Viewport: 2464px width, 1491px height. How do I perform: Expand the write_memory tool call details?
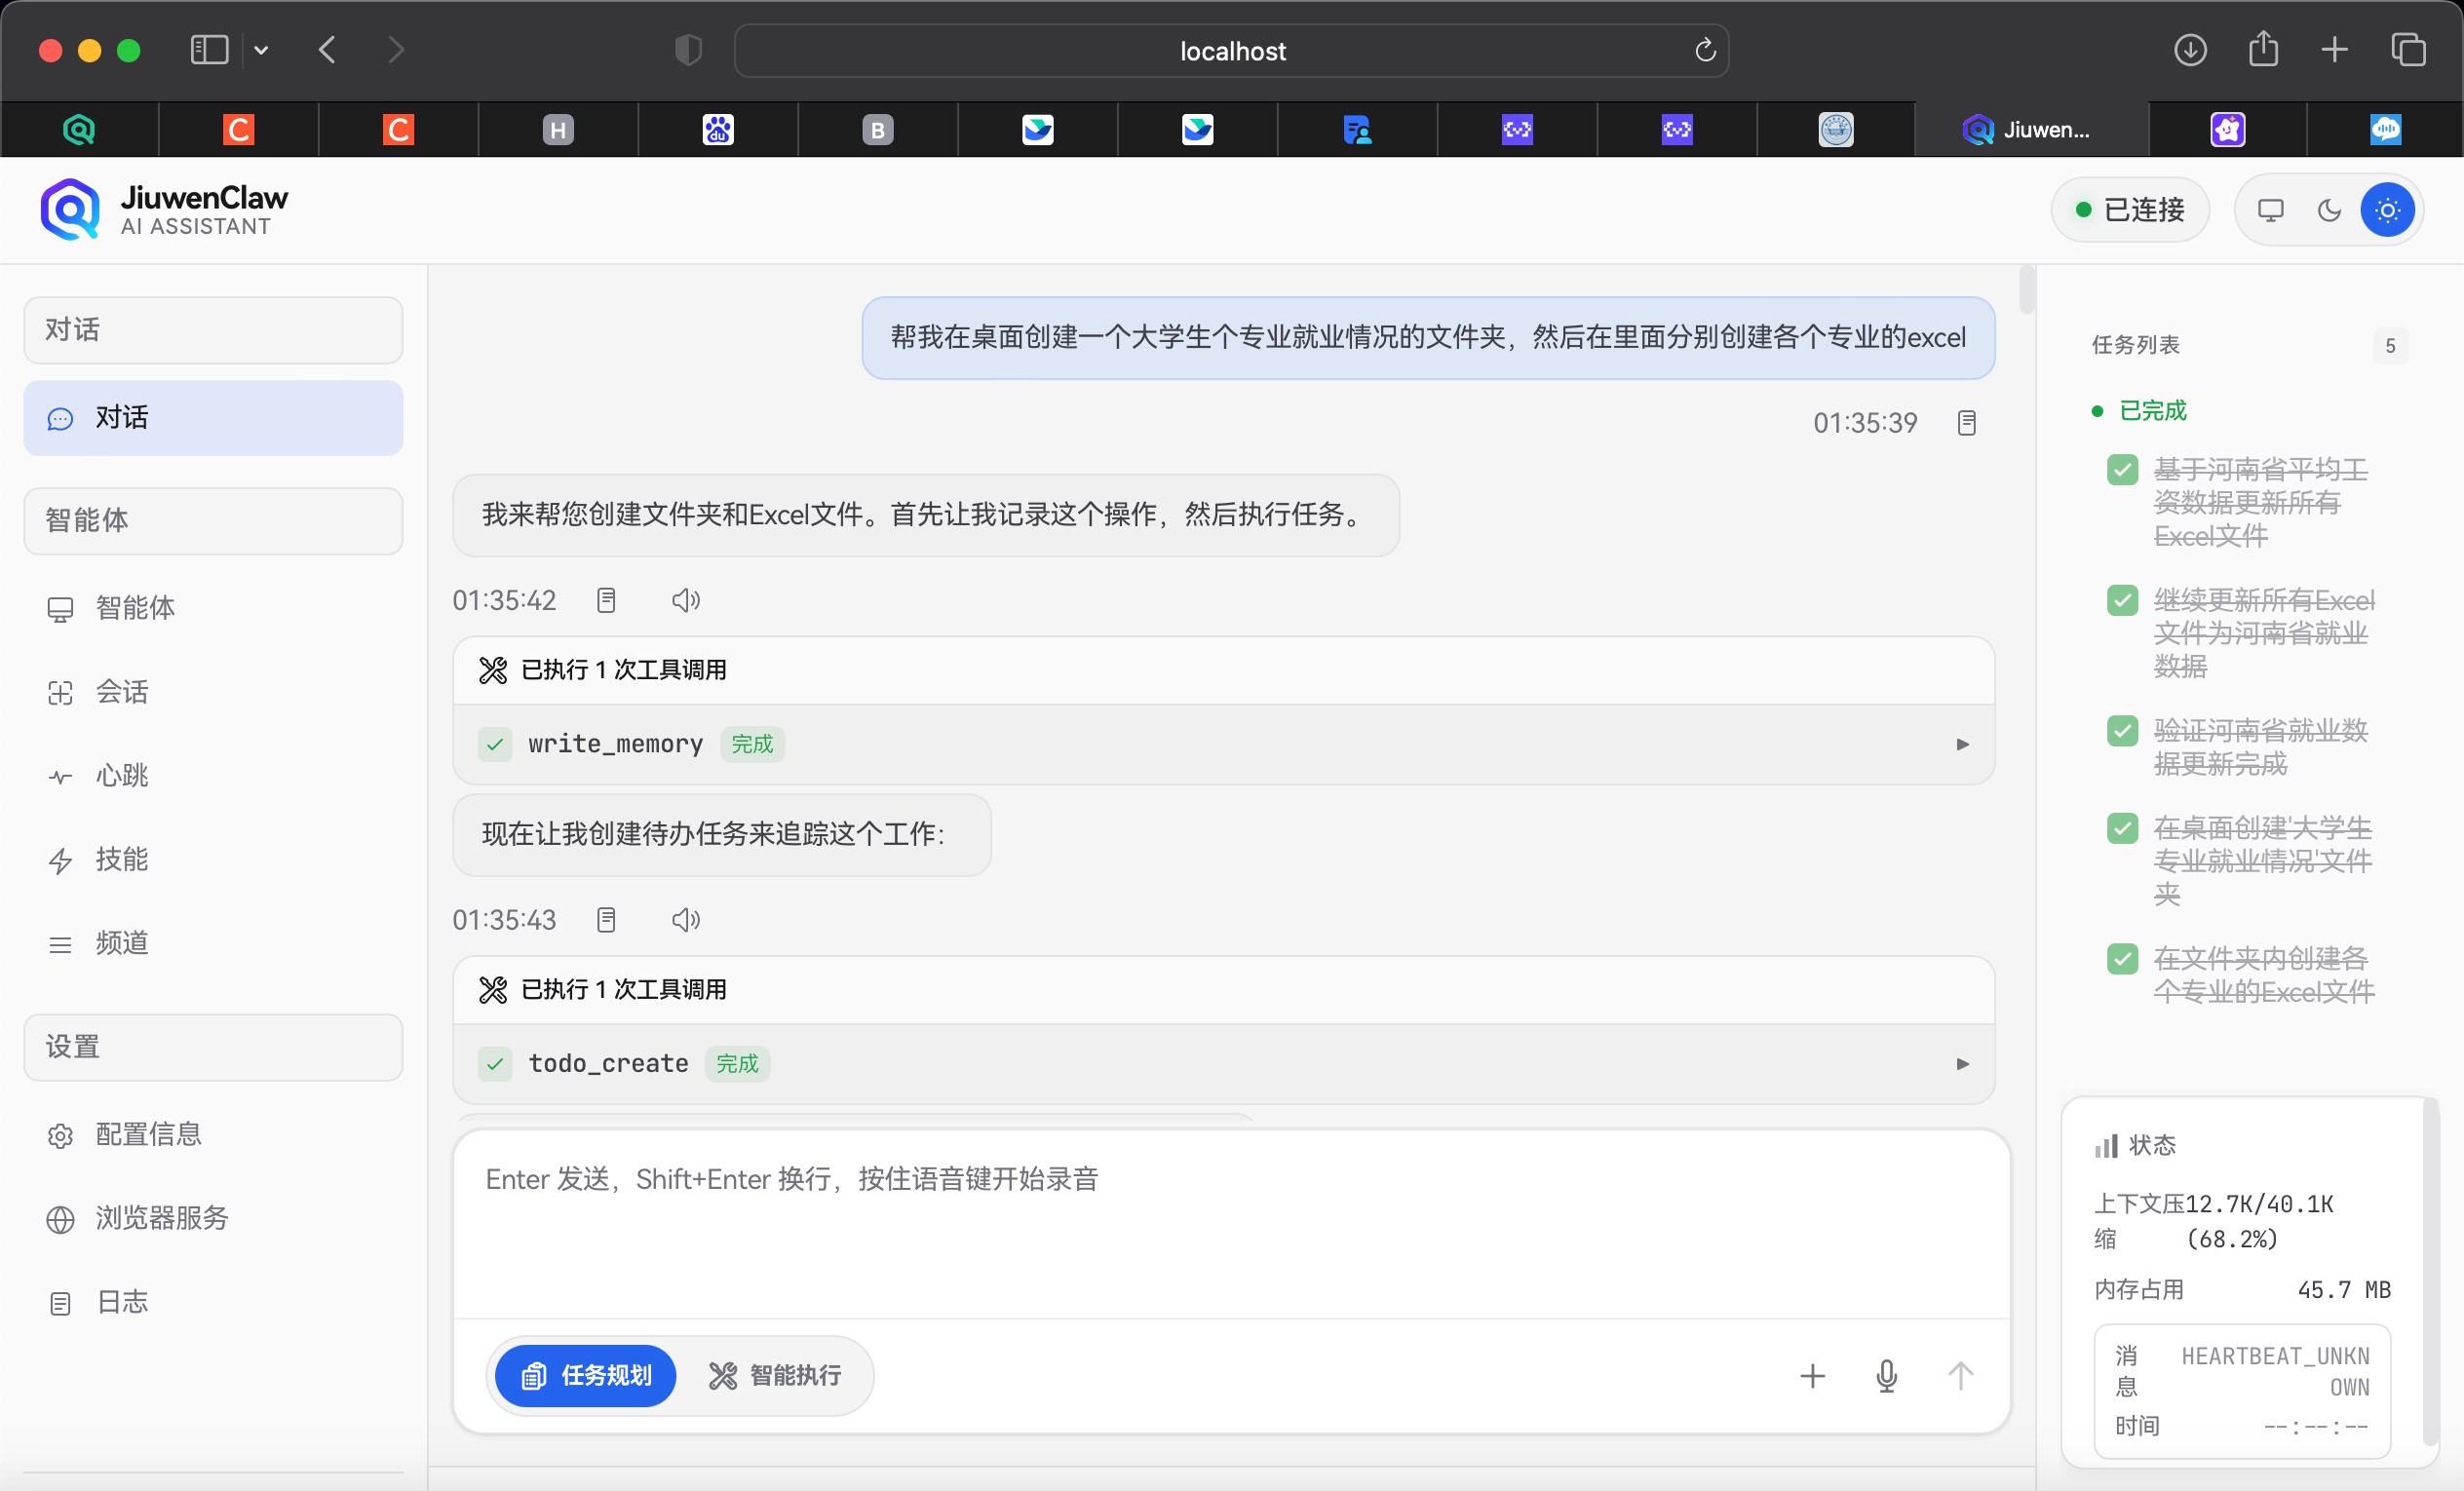[x=1962, y=744]
